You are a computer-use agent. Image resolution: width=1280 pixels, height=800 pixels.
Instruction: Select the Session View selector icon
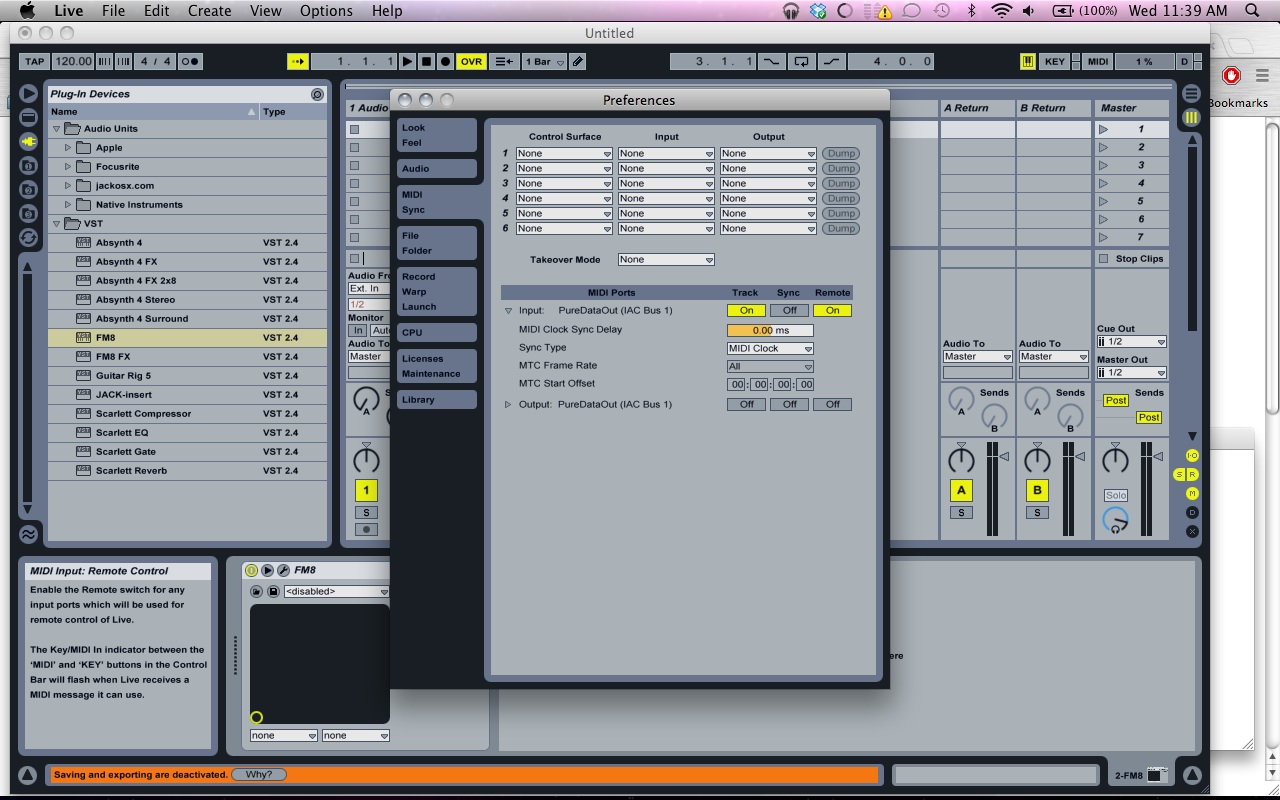[x=1191, y=117]
